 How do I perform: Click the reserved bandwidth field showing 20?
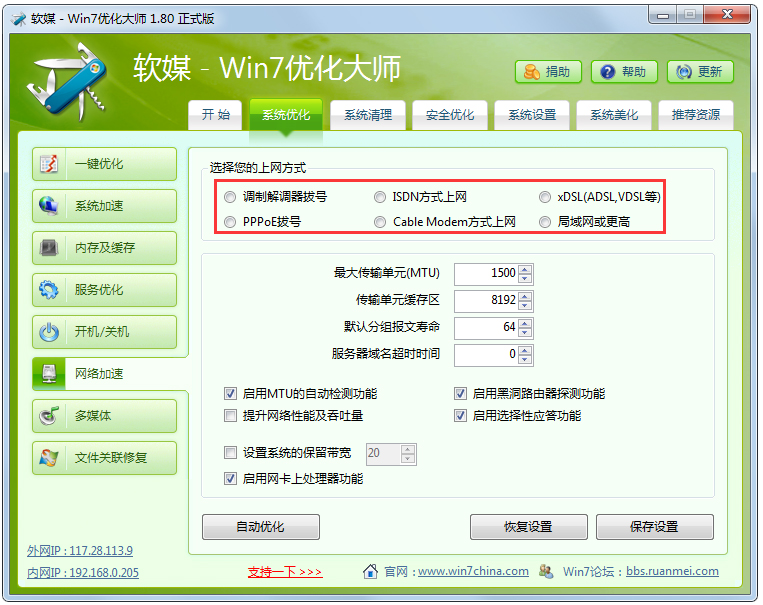tap(384, 454)
